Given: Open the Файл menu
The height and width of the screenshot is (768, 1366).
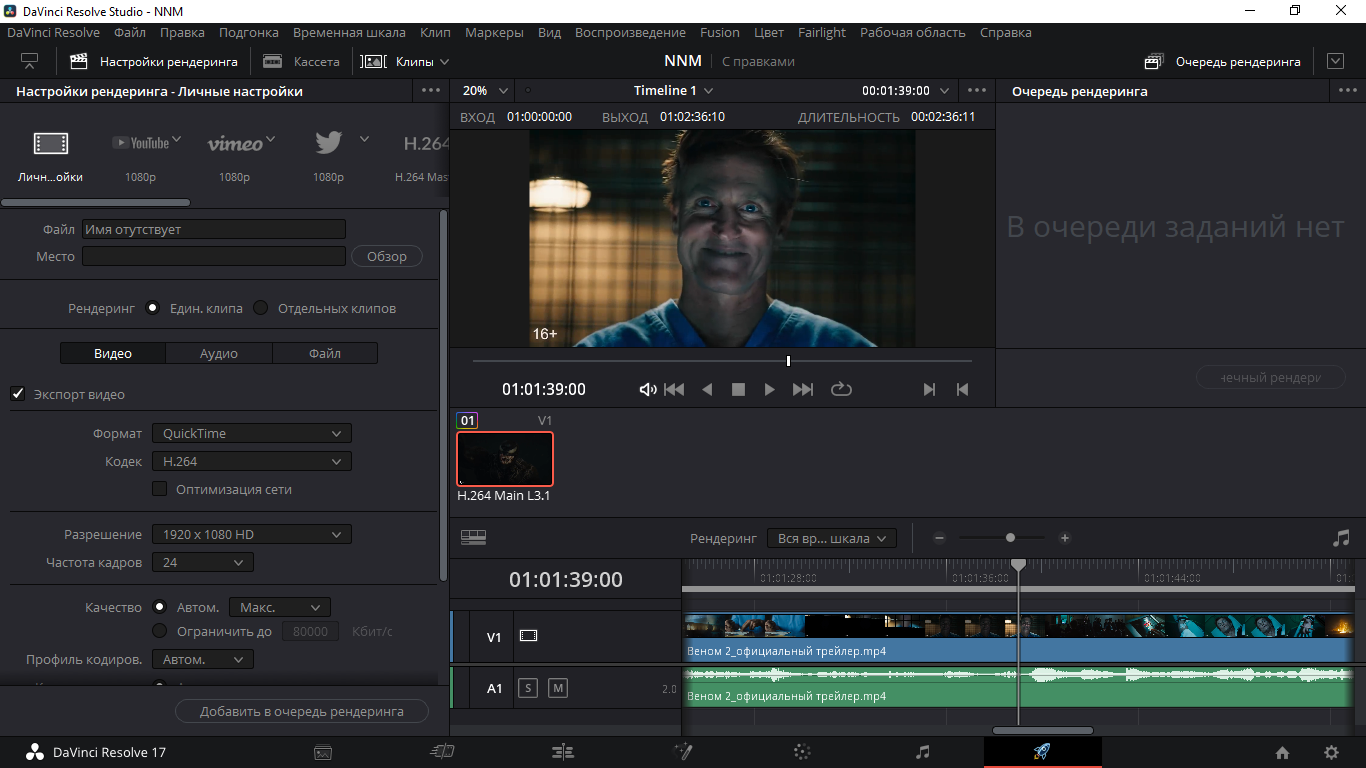Looking at the screenshot, I should tap(130, 32).
